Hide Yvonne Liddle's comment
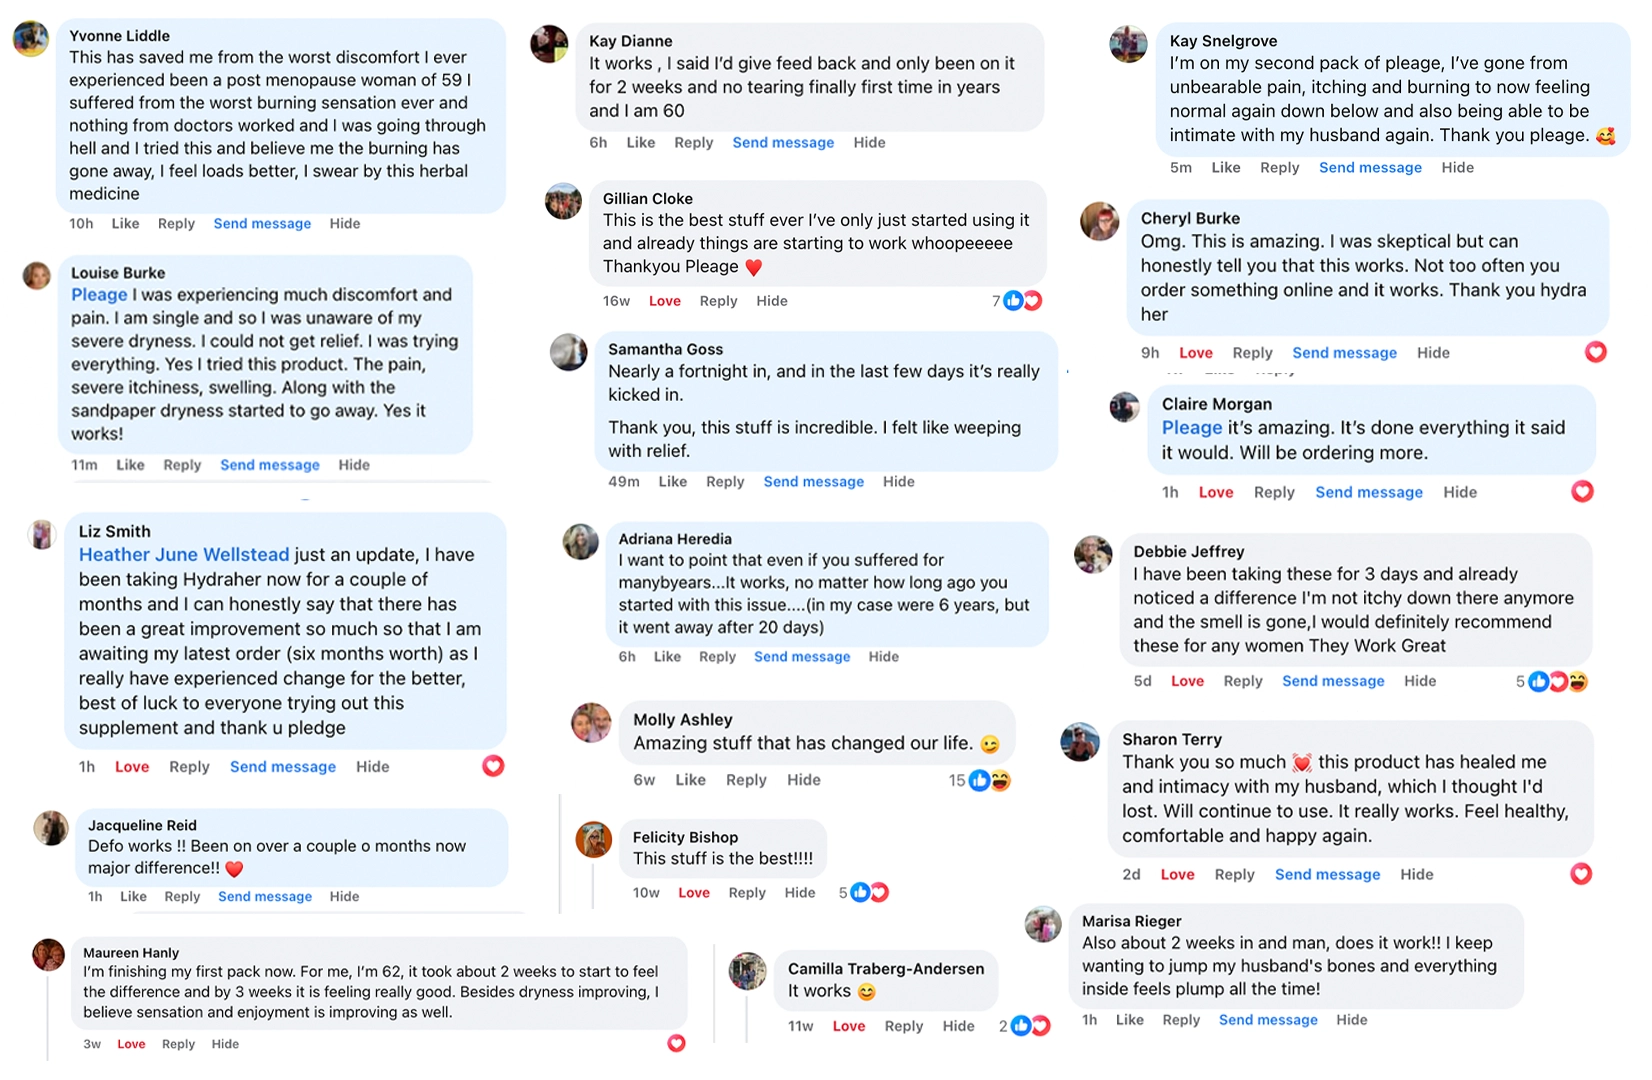 click(x=345, y=224)
